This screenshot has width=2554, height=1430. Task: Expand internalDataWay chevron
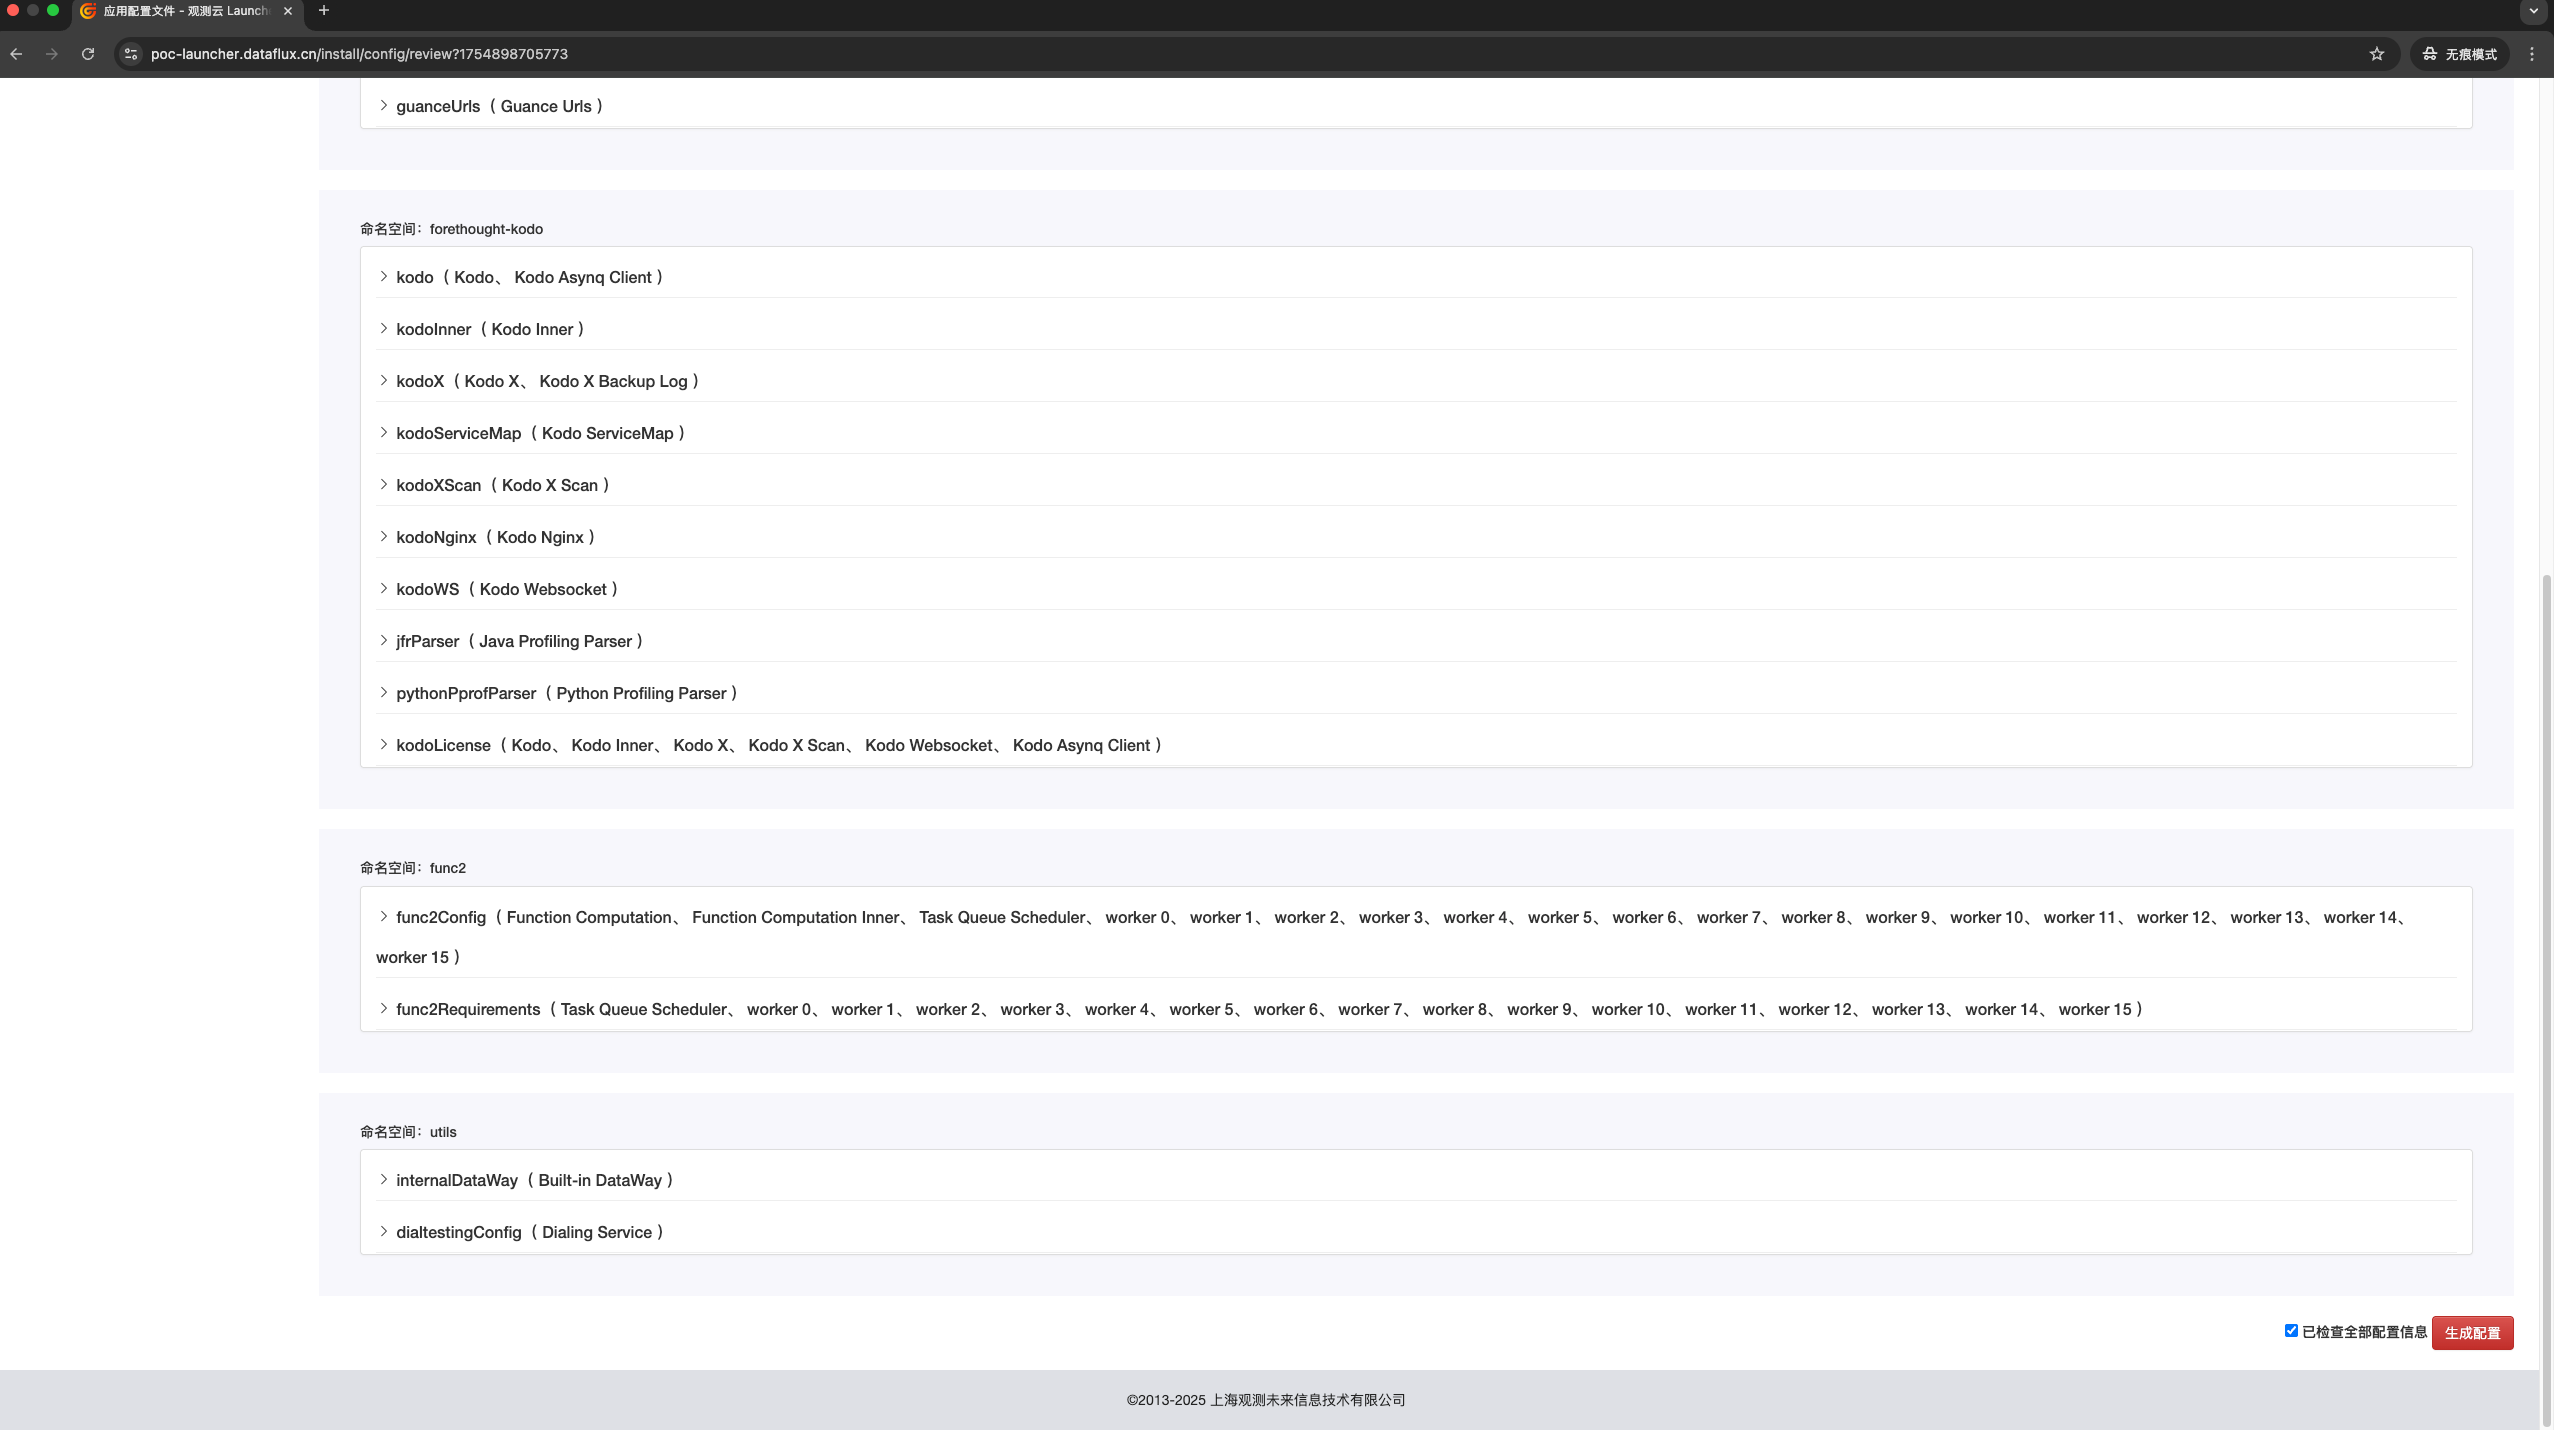coord(383,1179)
